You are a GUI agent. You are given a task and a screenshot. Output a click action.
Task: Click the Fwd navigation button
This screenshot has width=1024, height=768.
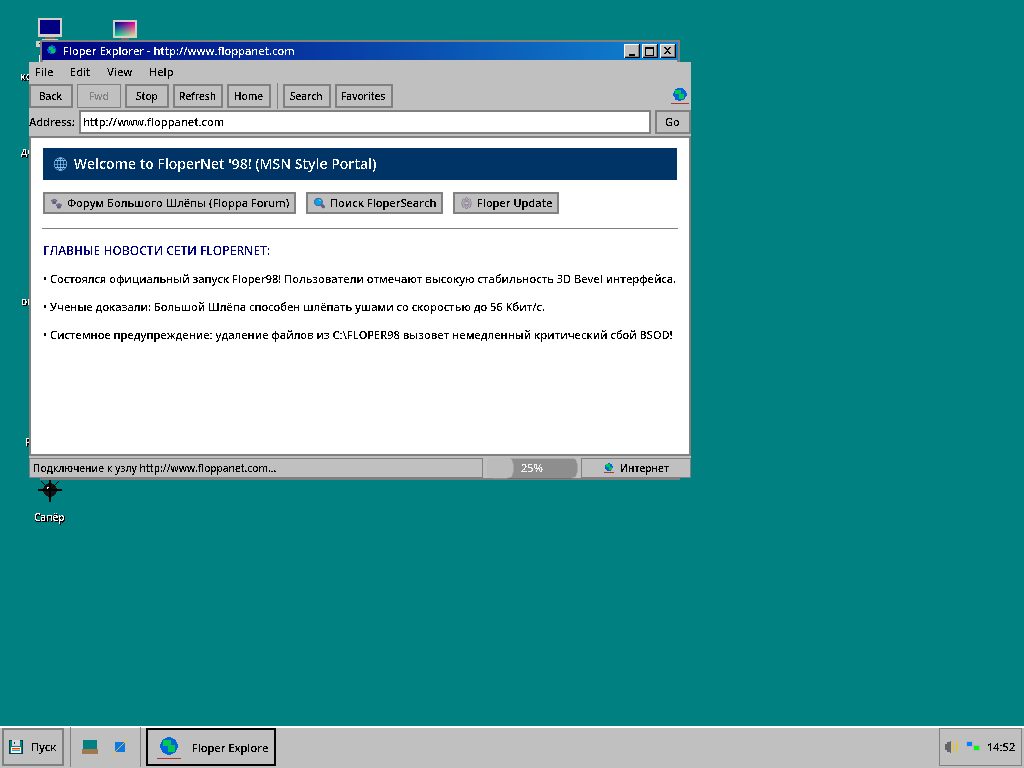pyautogui.click(x=99, y=96)
